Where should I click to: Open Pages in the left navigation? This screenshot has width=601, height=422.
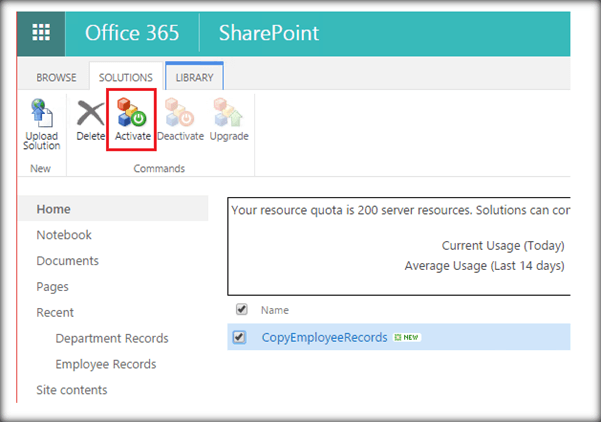pos(53,287)
